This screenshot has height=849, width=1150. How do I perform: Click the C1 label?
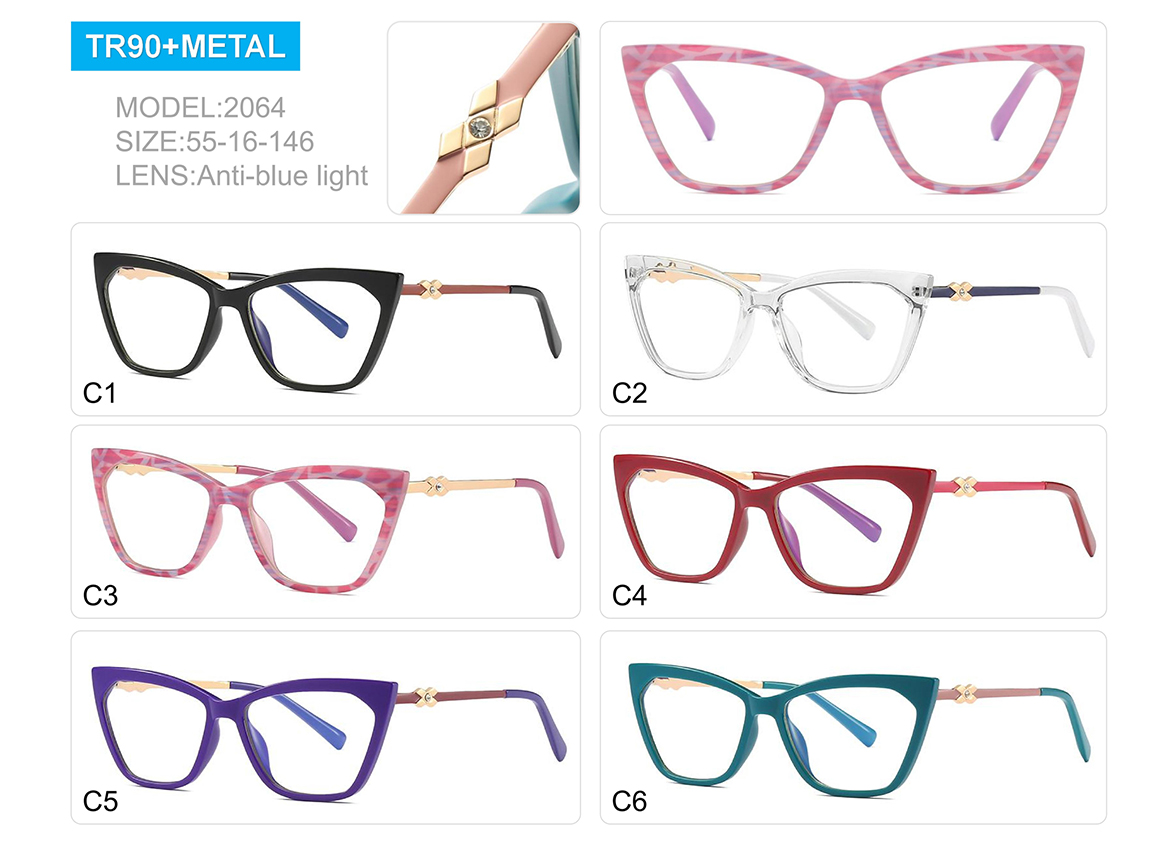pos(100,394)
